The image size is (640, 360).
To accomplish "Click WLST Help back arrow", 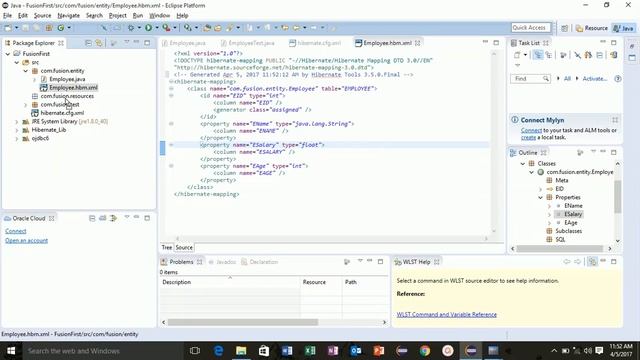I will (567, 262).
